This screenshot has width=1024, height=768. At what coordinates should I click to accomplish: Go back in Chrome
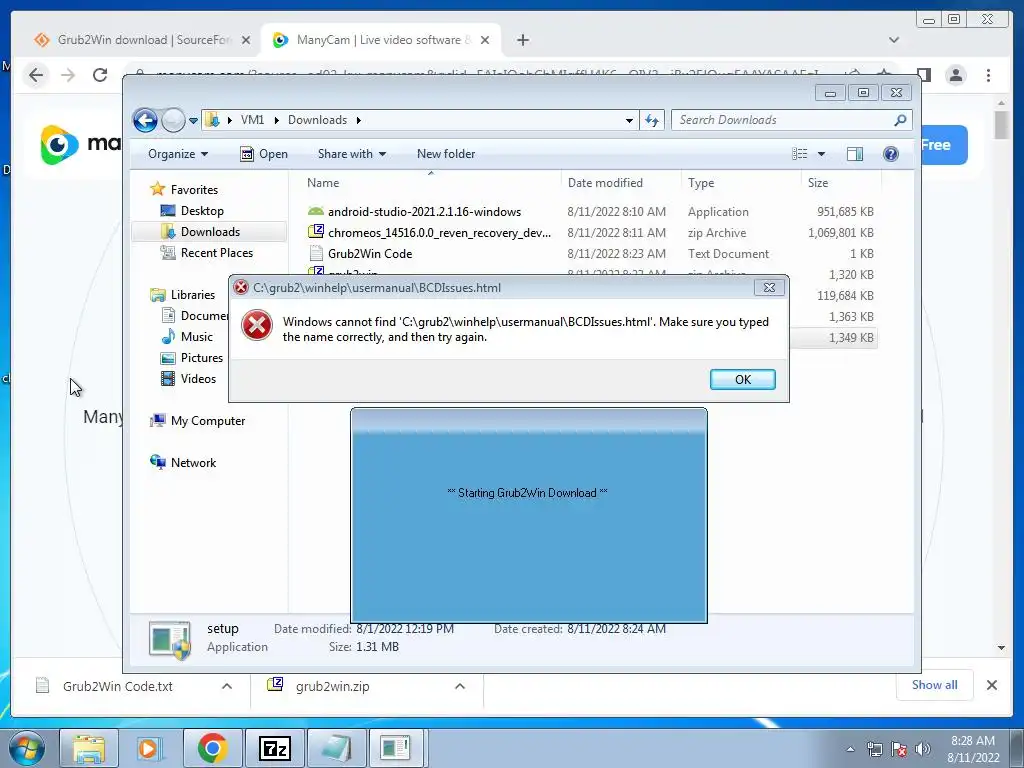tap(36, 75)
